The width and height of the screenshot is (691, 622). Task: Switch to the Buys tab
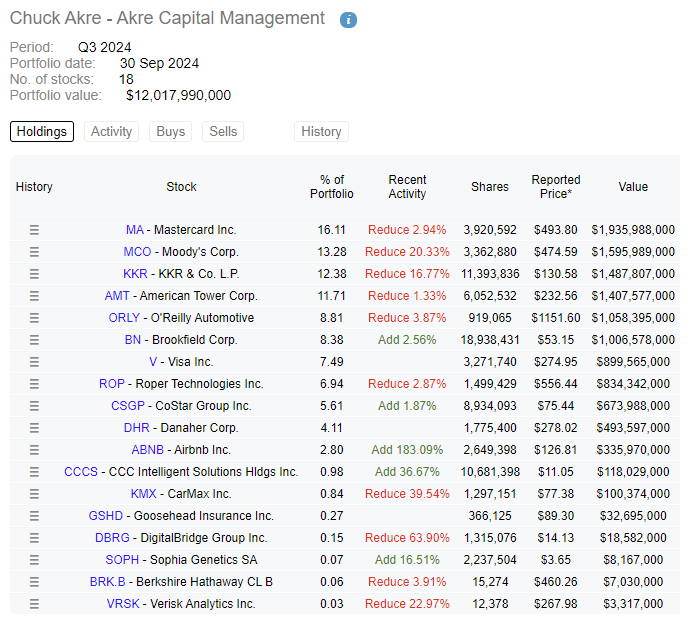point(171,131)
